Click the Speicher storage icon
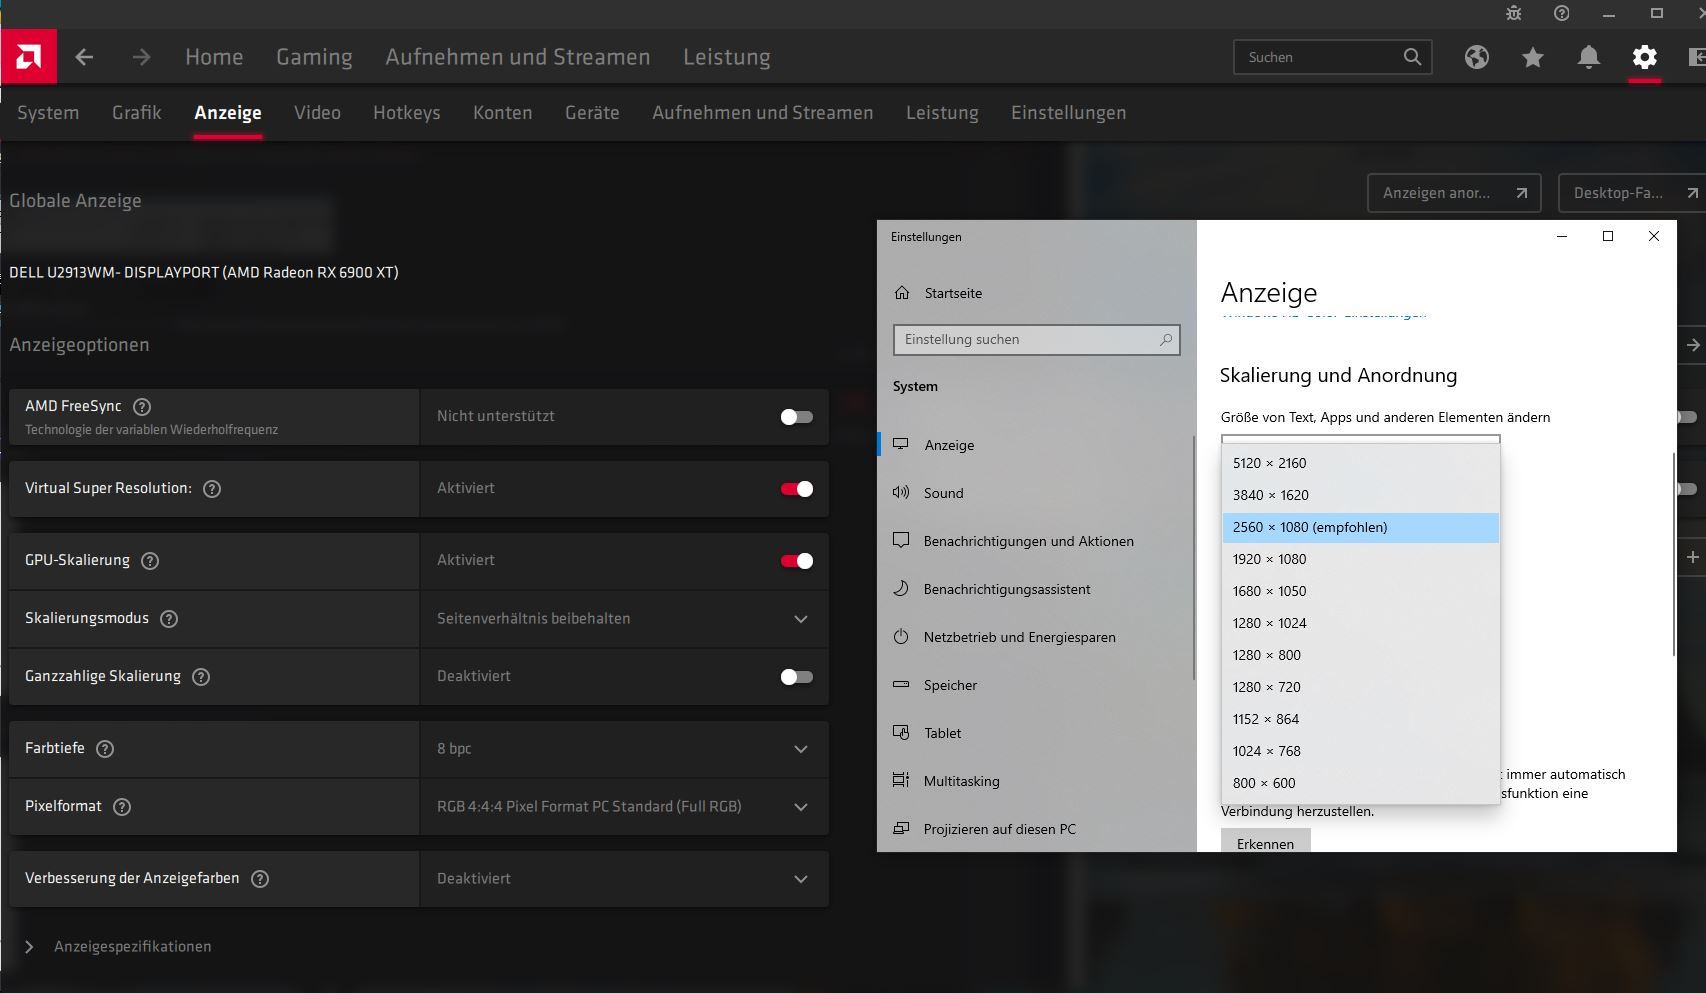The height and width of the screenshot is (993, 1706). click(x=901, y=685)
